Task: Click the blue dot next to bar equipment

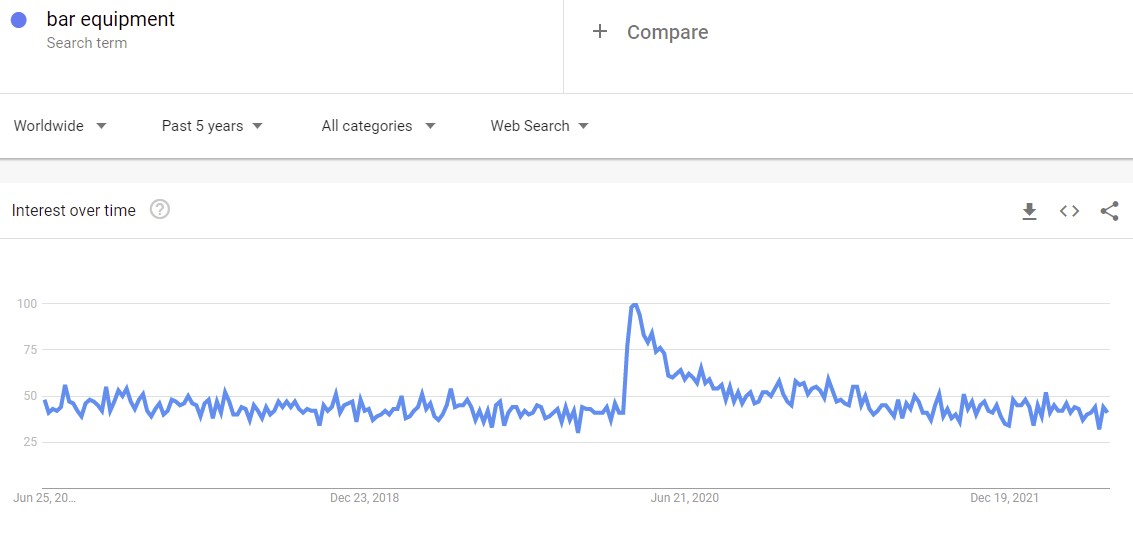Action: pyautogui.click(x=19, y=20)
